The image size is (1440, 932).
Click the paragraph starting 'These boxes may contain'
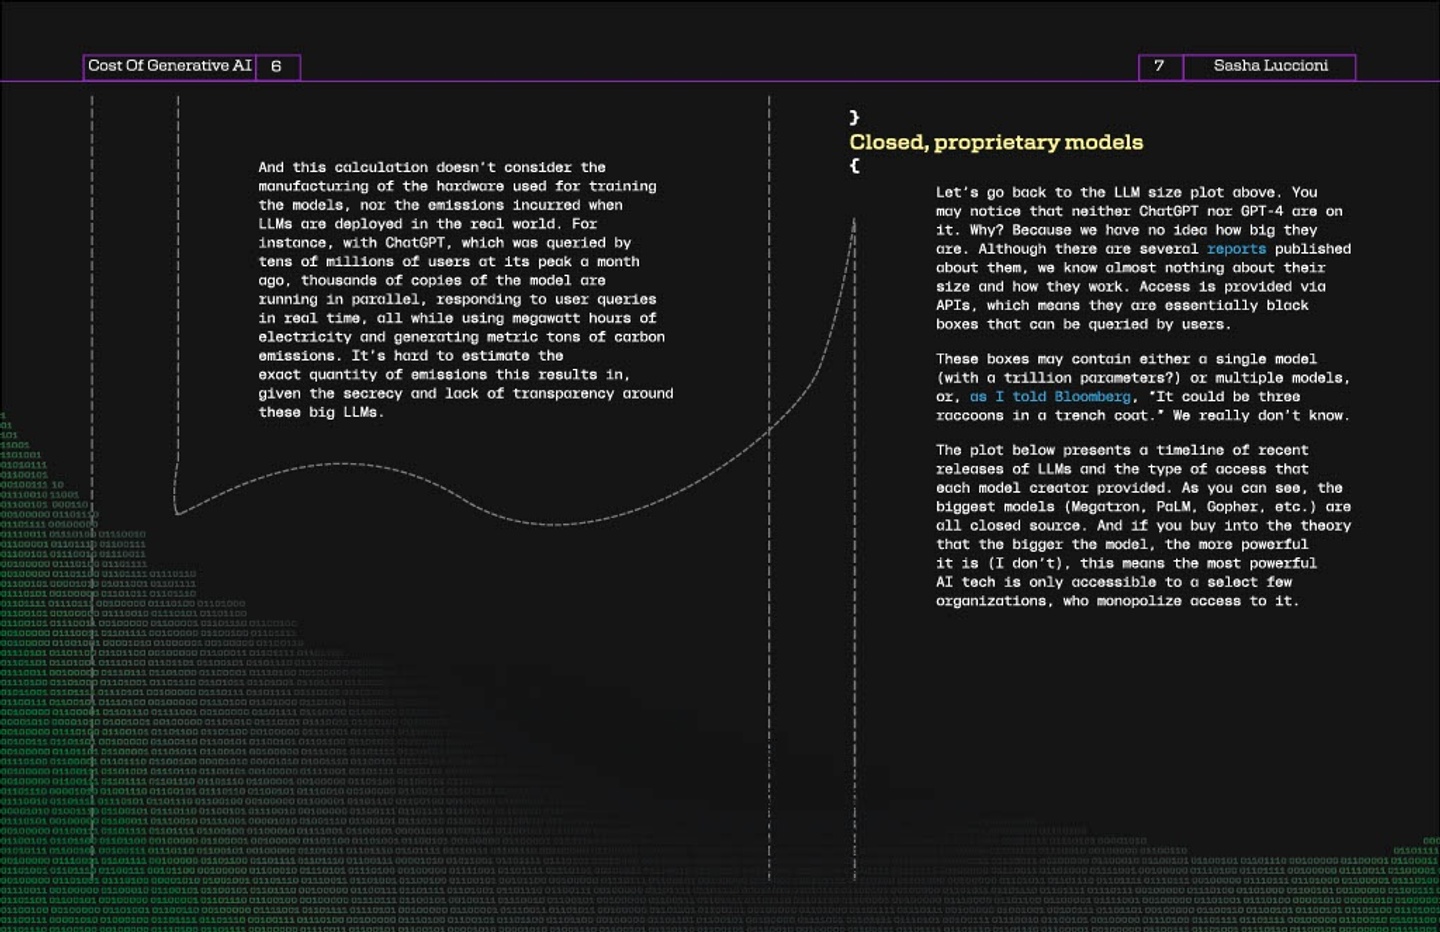pyautogui.click(x=1143, y=387)
